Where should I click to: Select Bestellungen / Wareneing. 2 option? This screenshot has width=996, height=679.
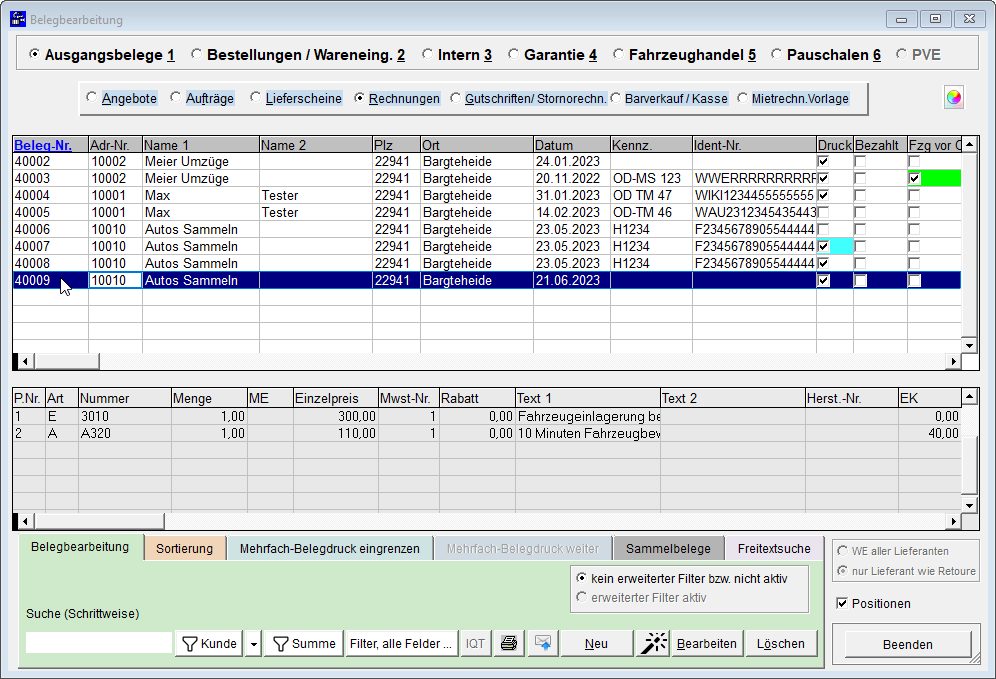coord(196,55)
